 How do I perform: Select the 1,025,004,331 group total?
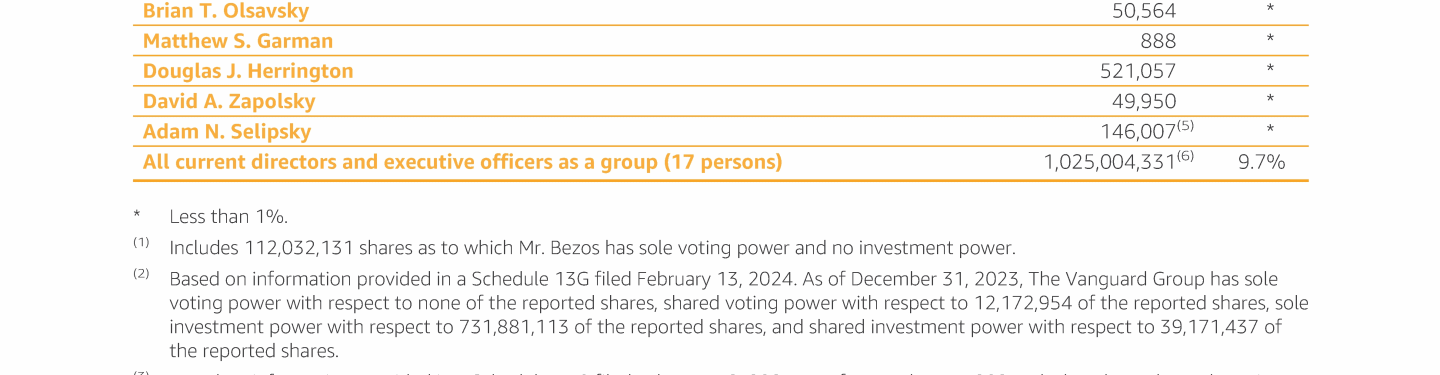click(x=1110, y=162)
